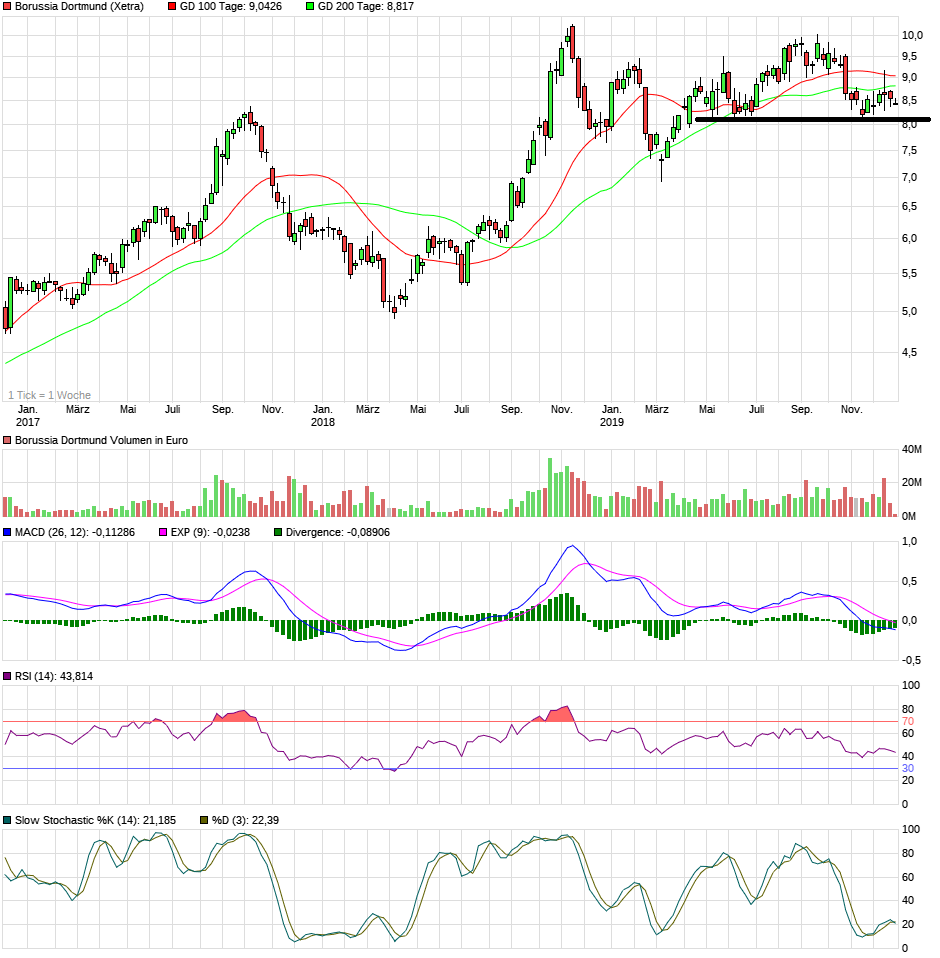Click the red Borussia Dortmund (Xetra) legend swatch
This screenshot has width=940, height=958.
[7, 7]
